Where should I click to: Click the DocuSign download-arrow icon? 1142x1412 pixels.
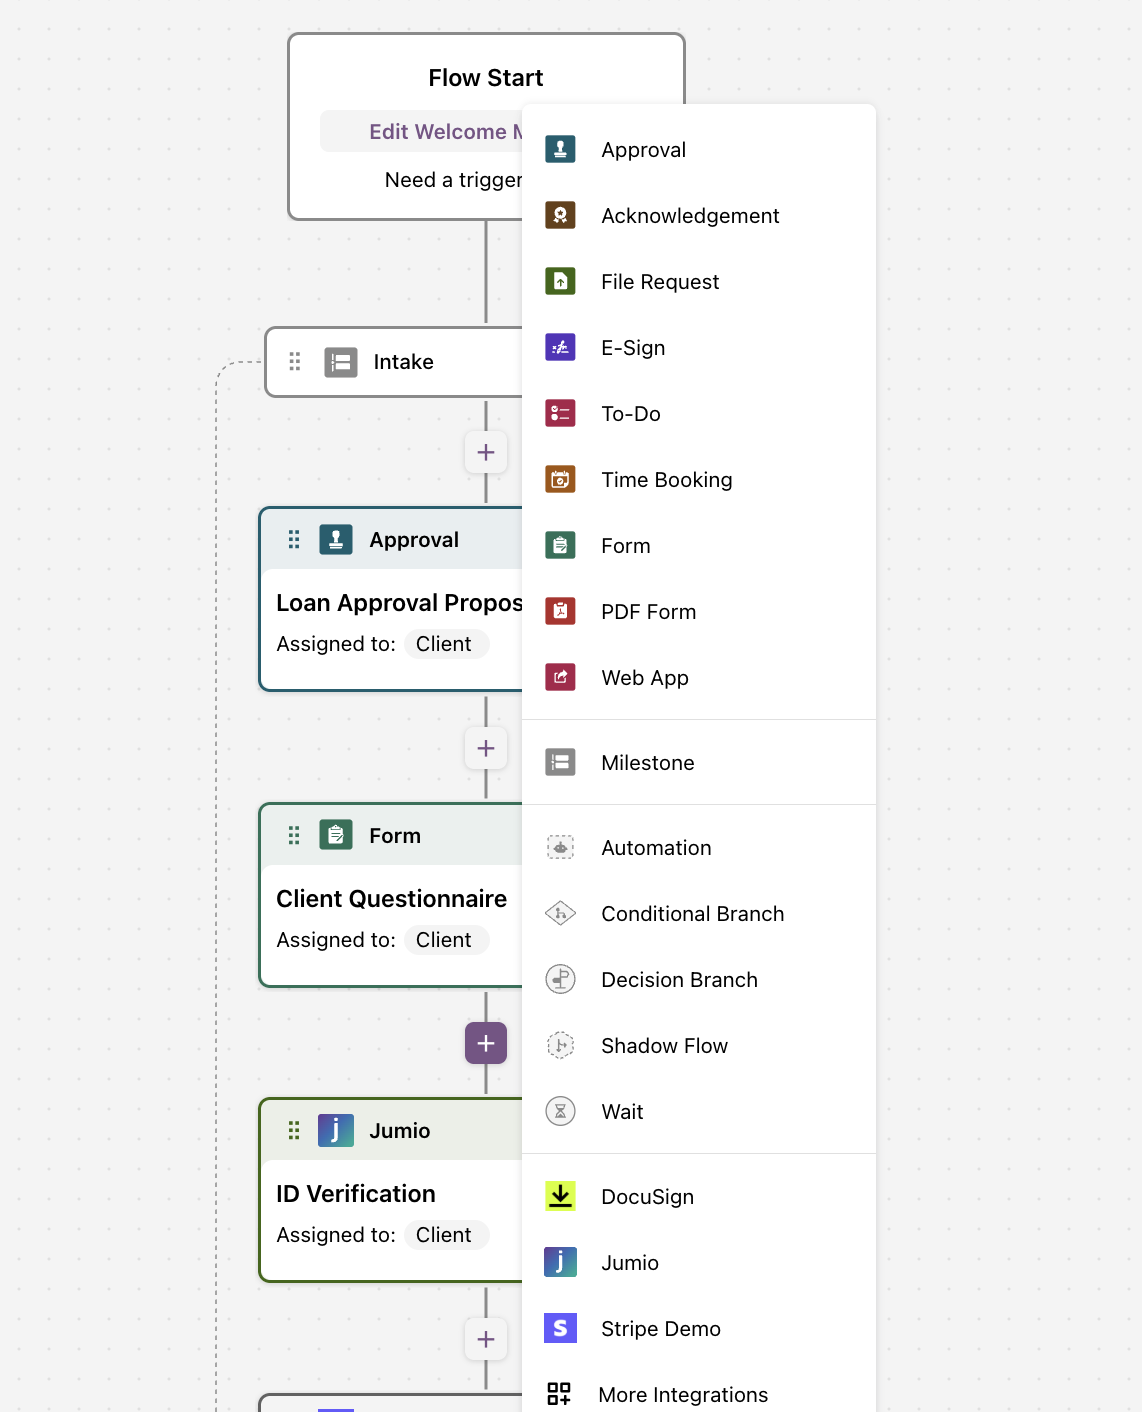click(560, 1196)
